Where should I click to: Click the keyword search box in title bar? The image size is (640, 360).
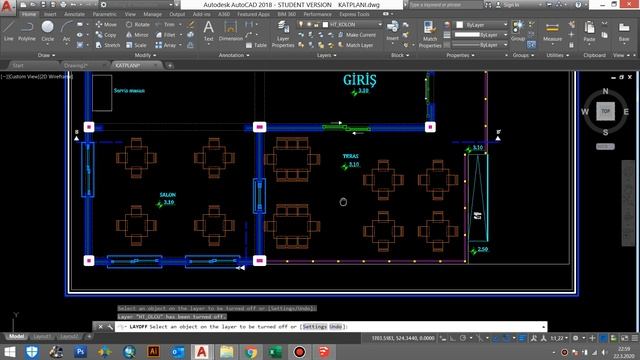click(445, 5)
